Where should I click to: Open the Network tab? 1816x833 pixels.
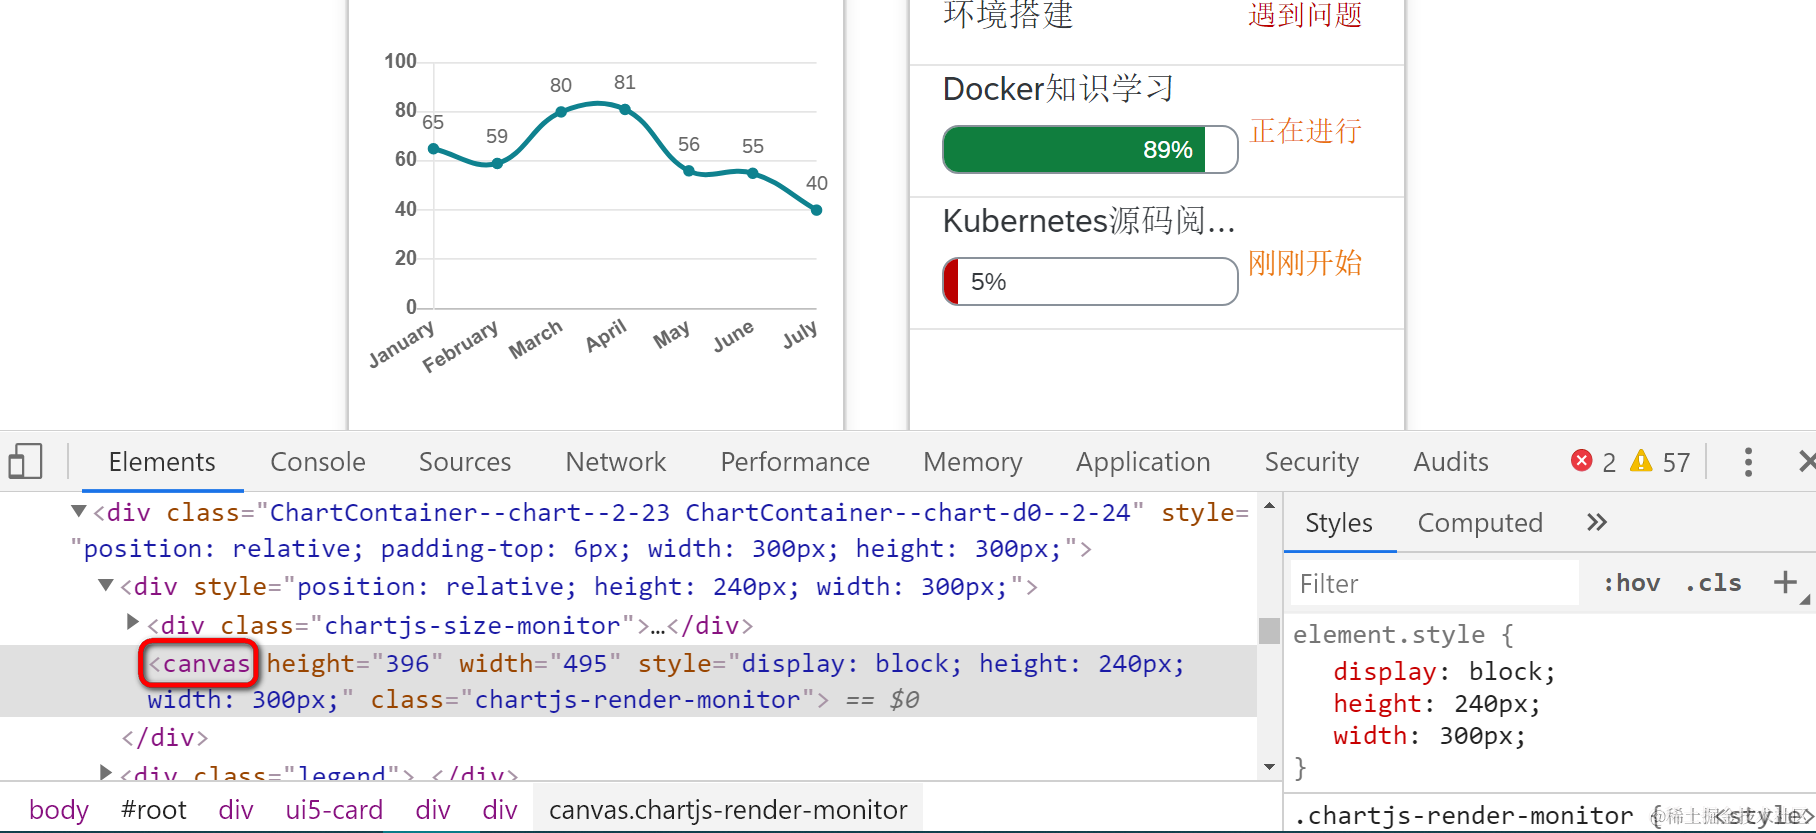(x=615, y=462)
